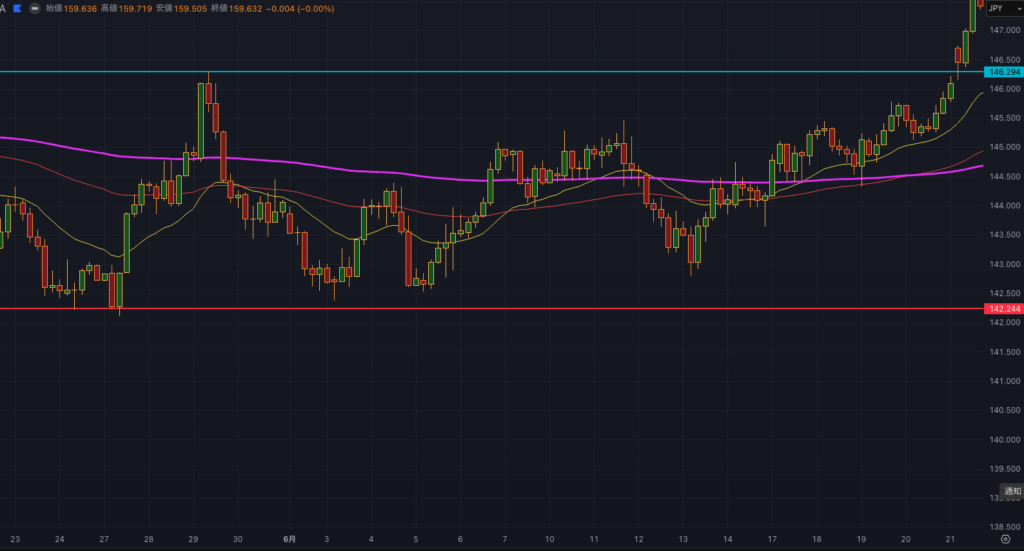Click the red horizontal support line
1024x551 pixels.
[500, 309]
